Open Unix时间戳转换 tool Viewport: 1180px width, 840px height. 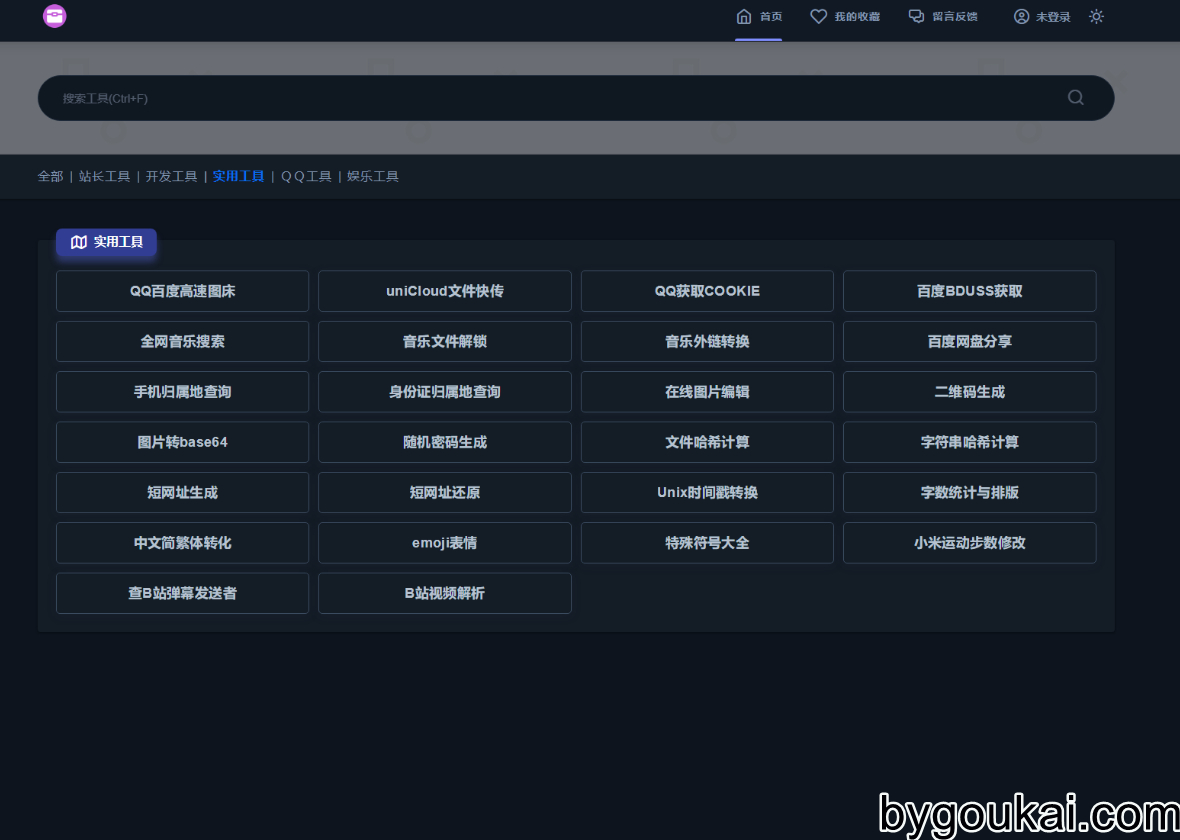707,493
